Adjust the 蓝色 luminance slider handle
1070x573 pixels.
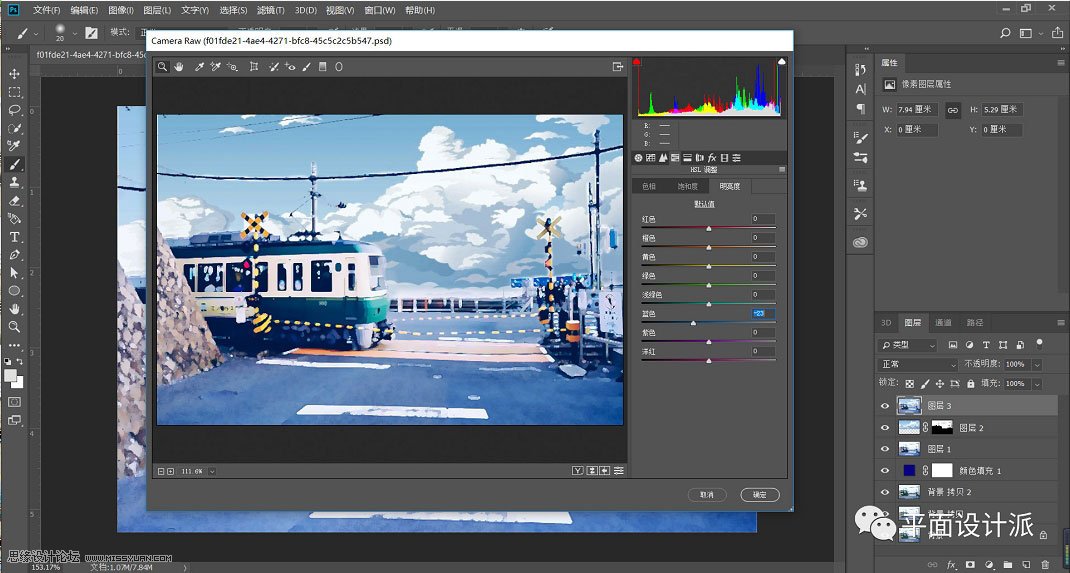click(693, 323)
